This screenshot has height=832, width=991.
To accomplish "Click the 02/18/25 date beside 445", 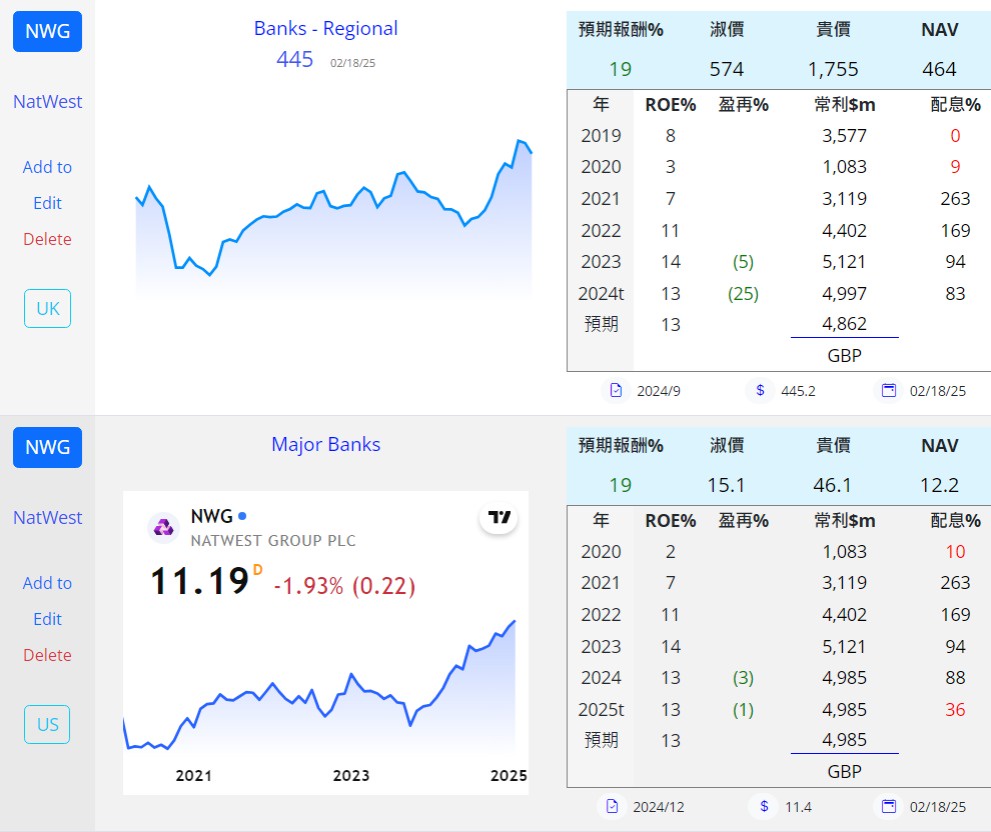I will coord(353,63).
